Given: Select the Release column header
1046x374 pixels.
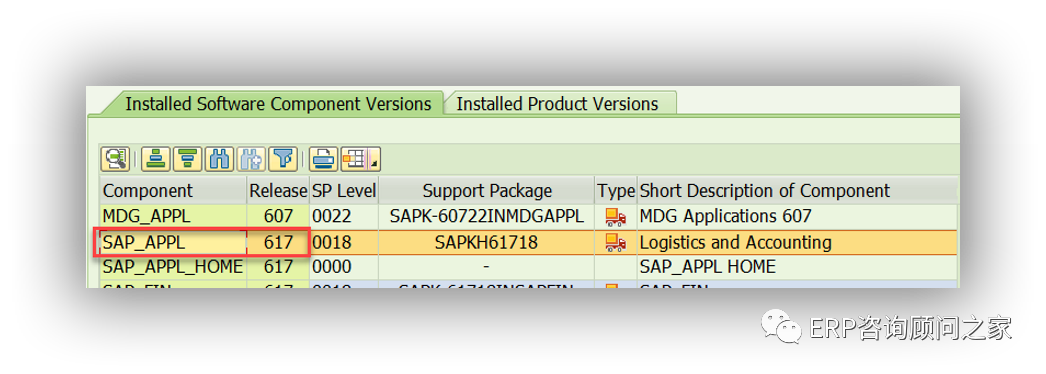Looking at the screenshot, I should tap(278, 191).
